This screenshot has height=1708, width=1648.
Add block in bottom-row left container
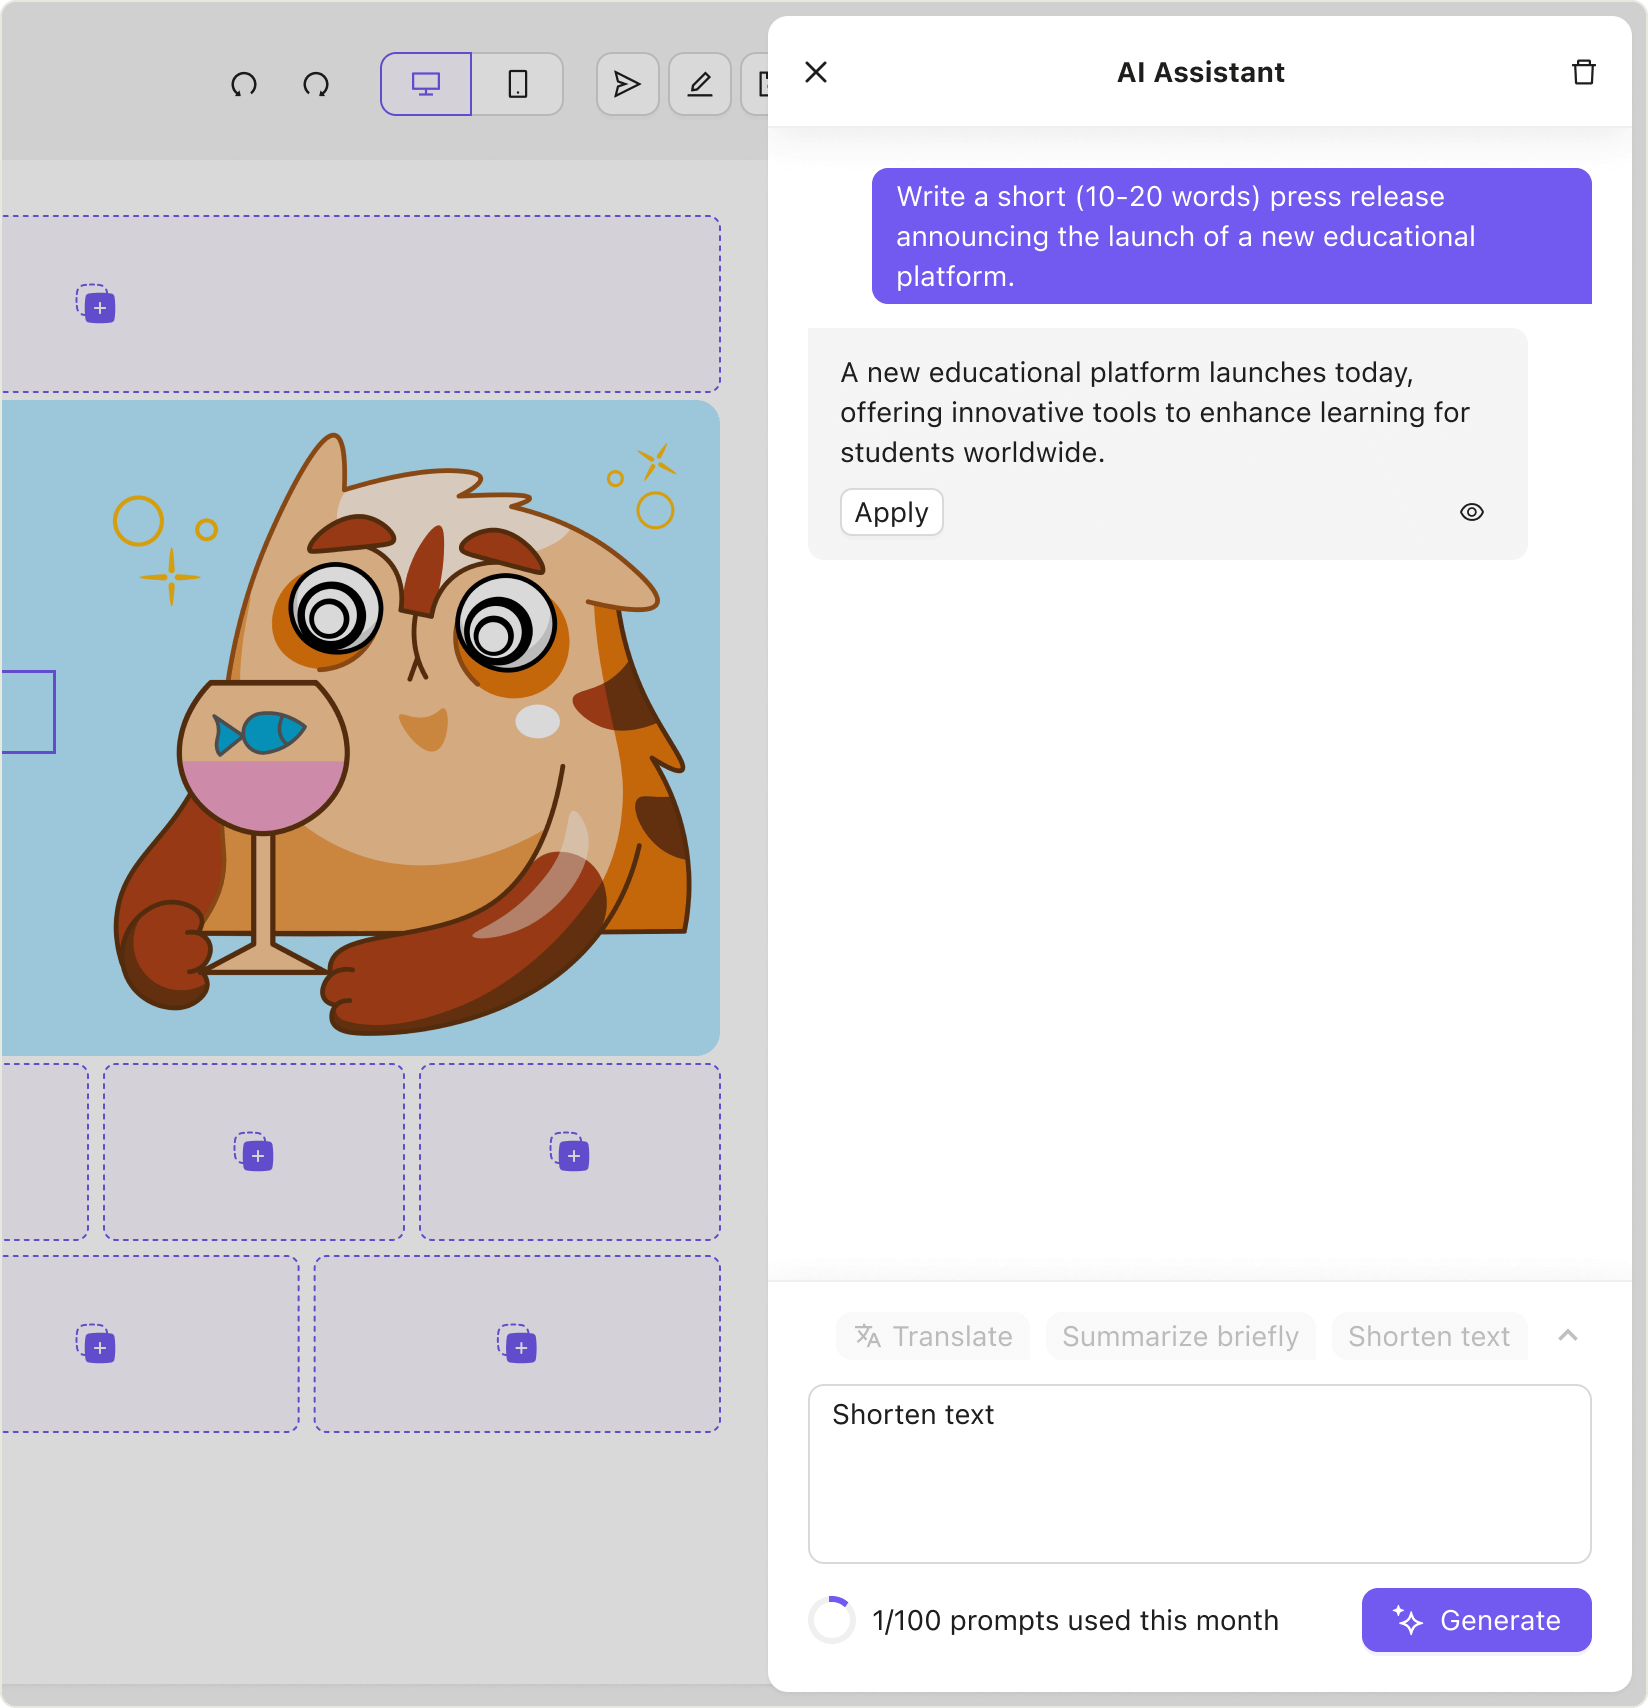pos(97,1344)
